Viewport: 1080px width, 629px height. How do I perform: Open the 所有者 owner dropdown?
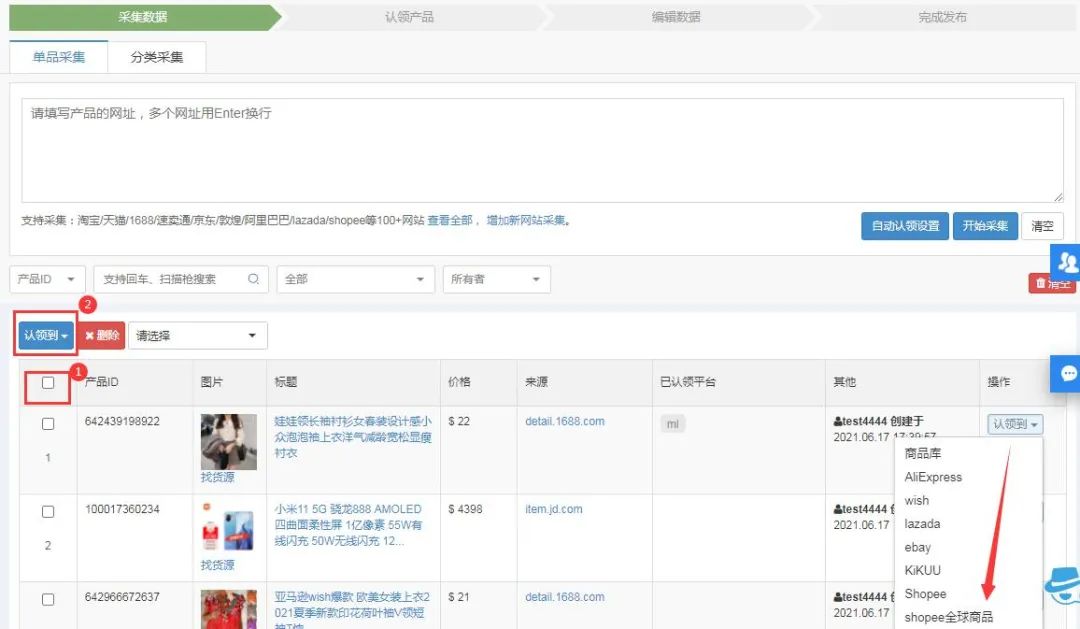496,279
